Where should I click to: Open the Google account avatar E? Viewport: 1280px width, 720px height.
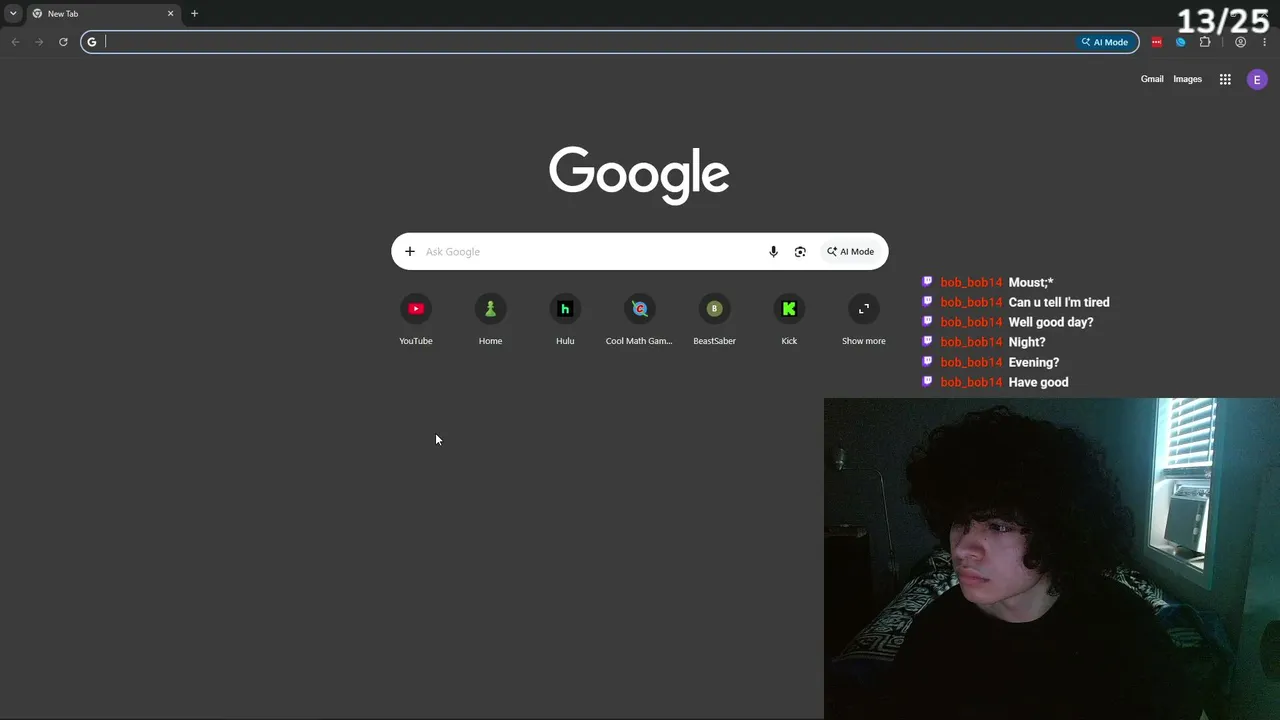(x=1257, y=80)
